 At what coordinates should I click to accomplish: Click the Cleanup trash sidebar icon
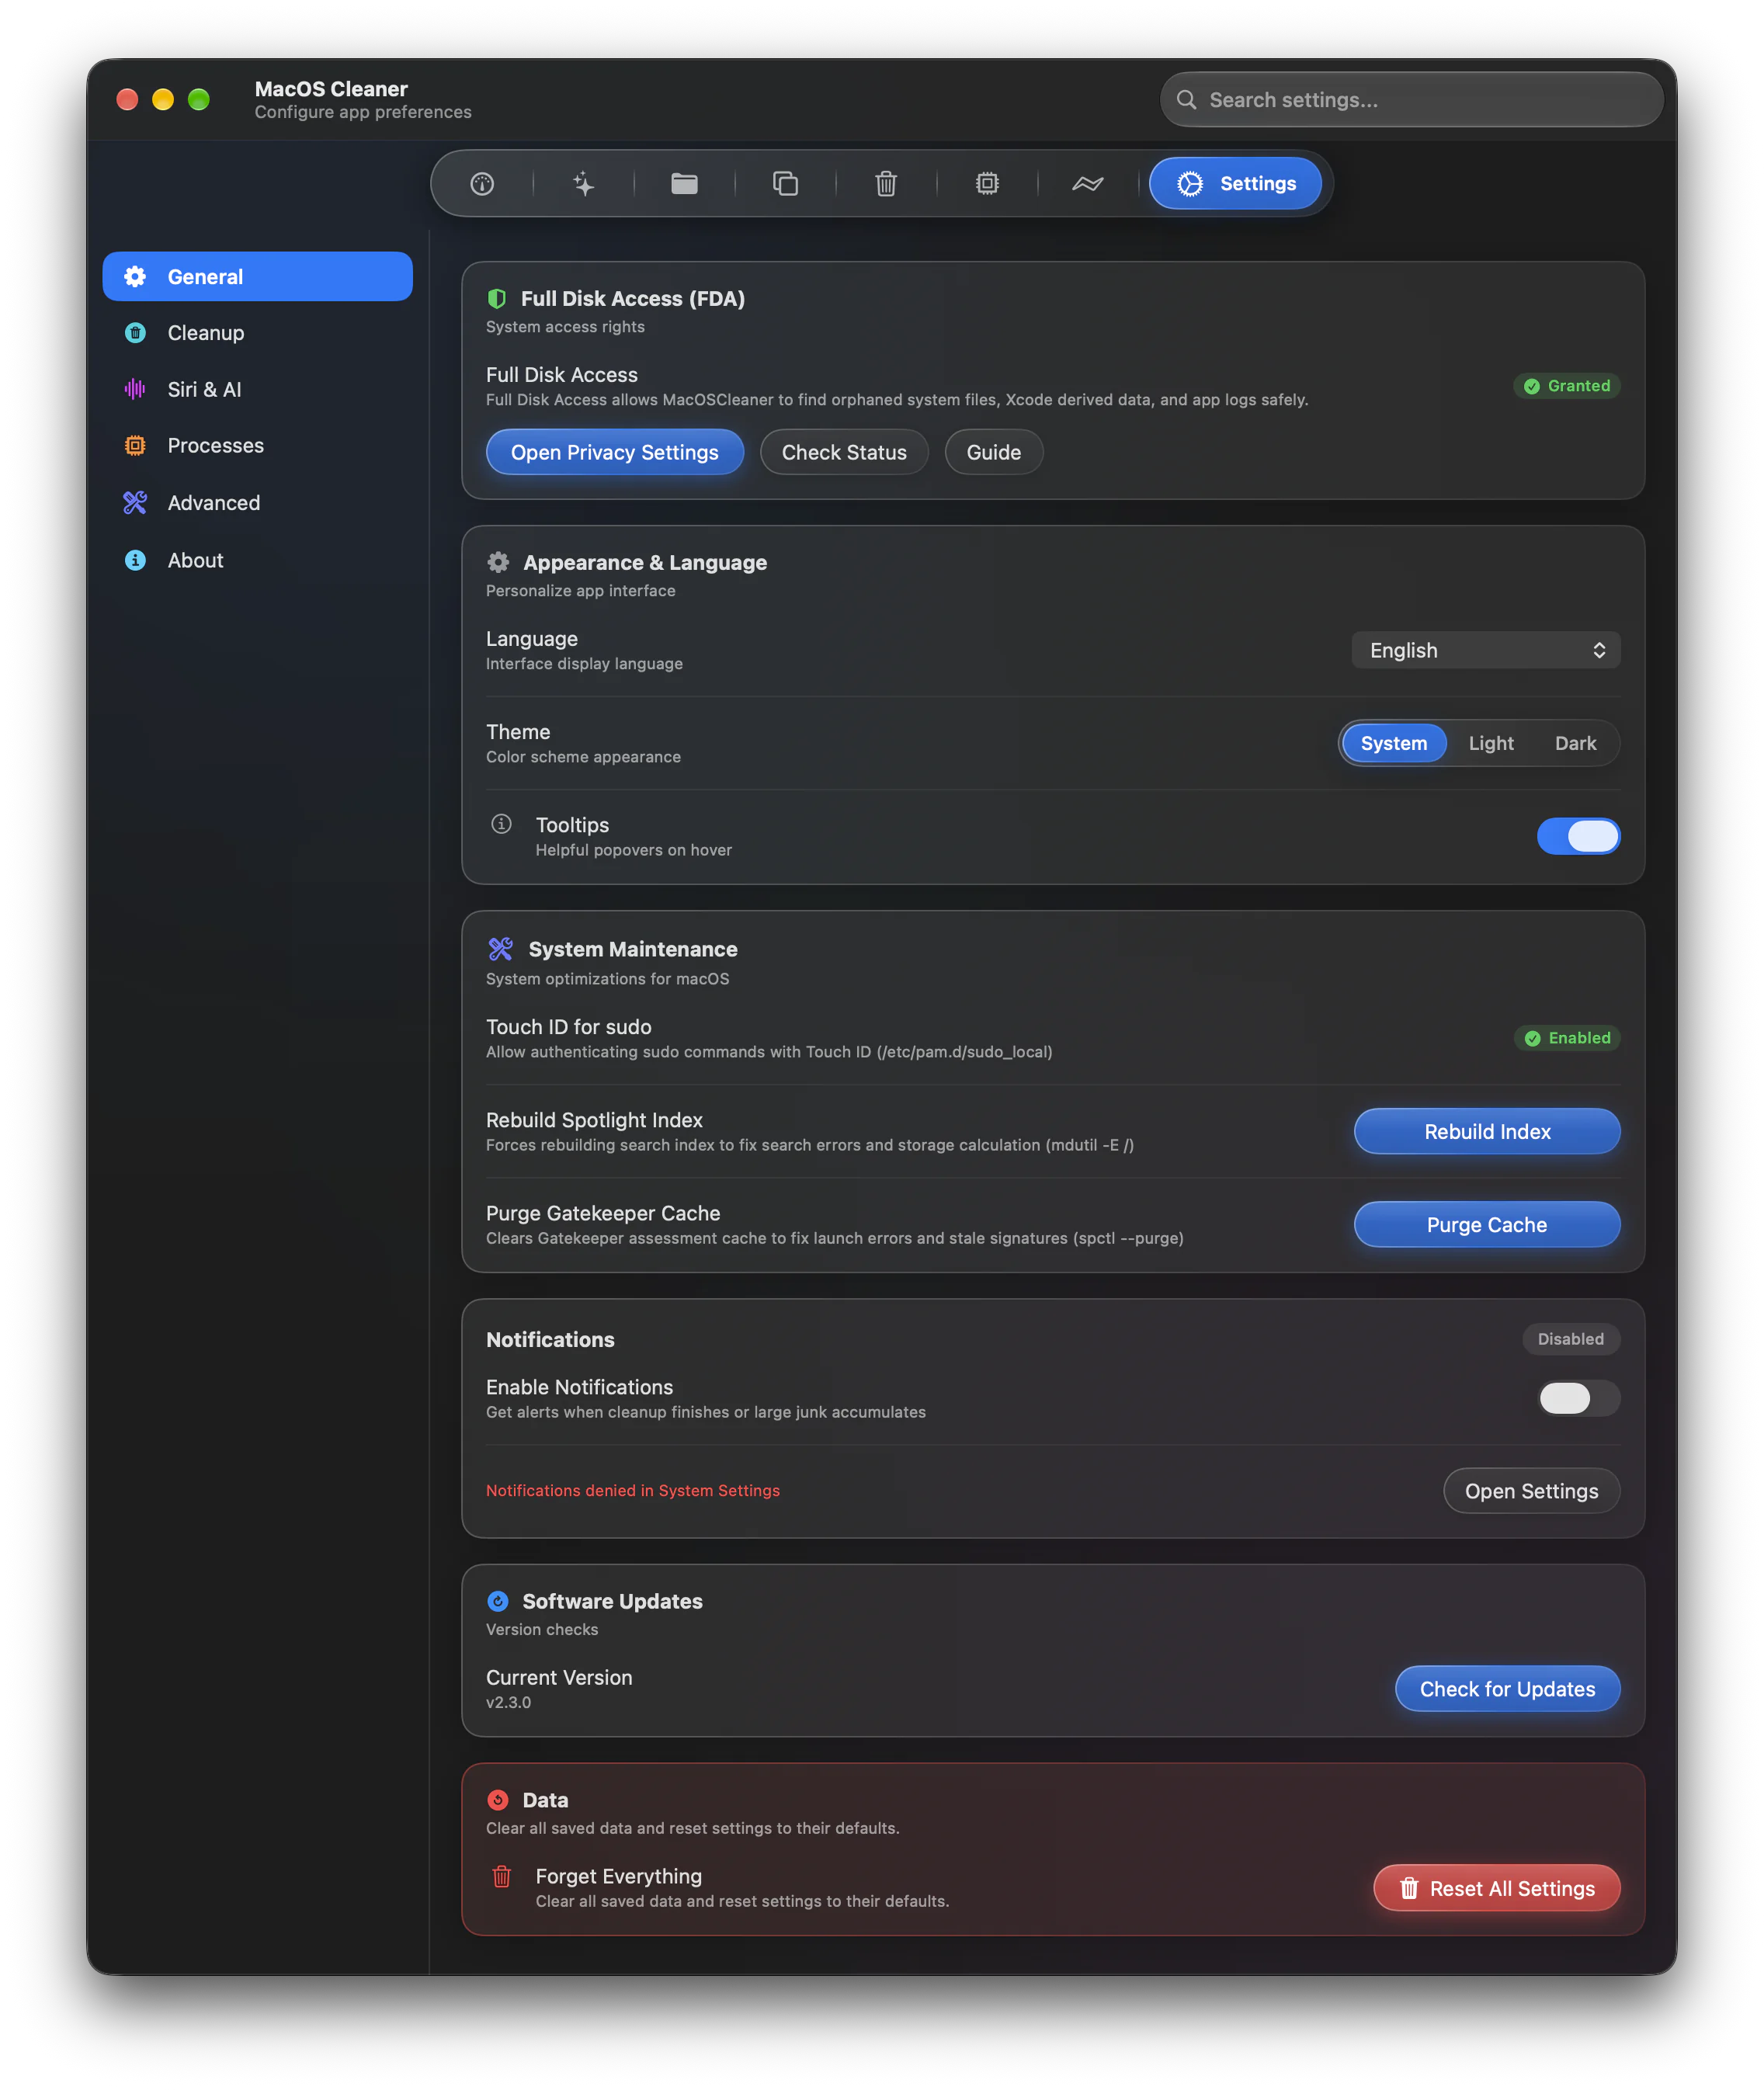tap(135, 333)
